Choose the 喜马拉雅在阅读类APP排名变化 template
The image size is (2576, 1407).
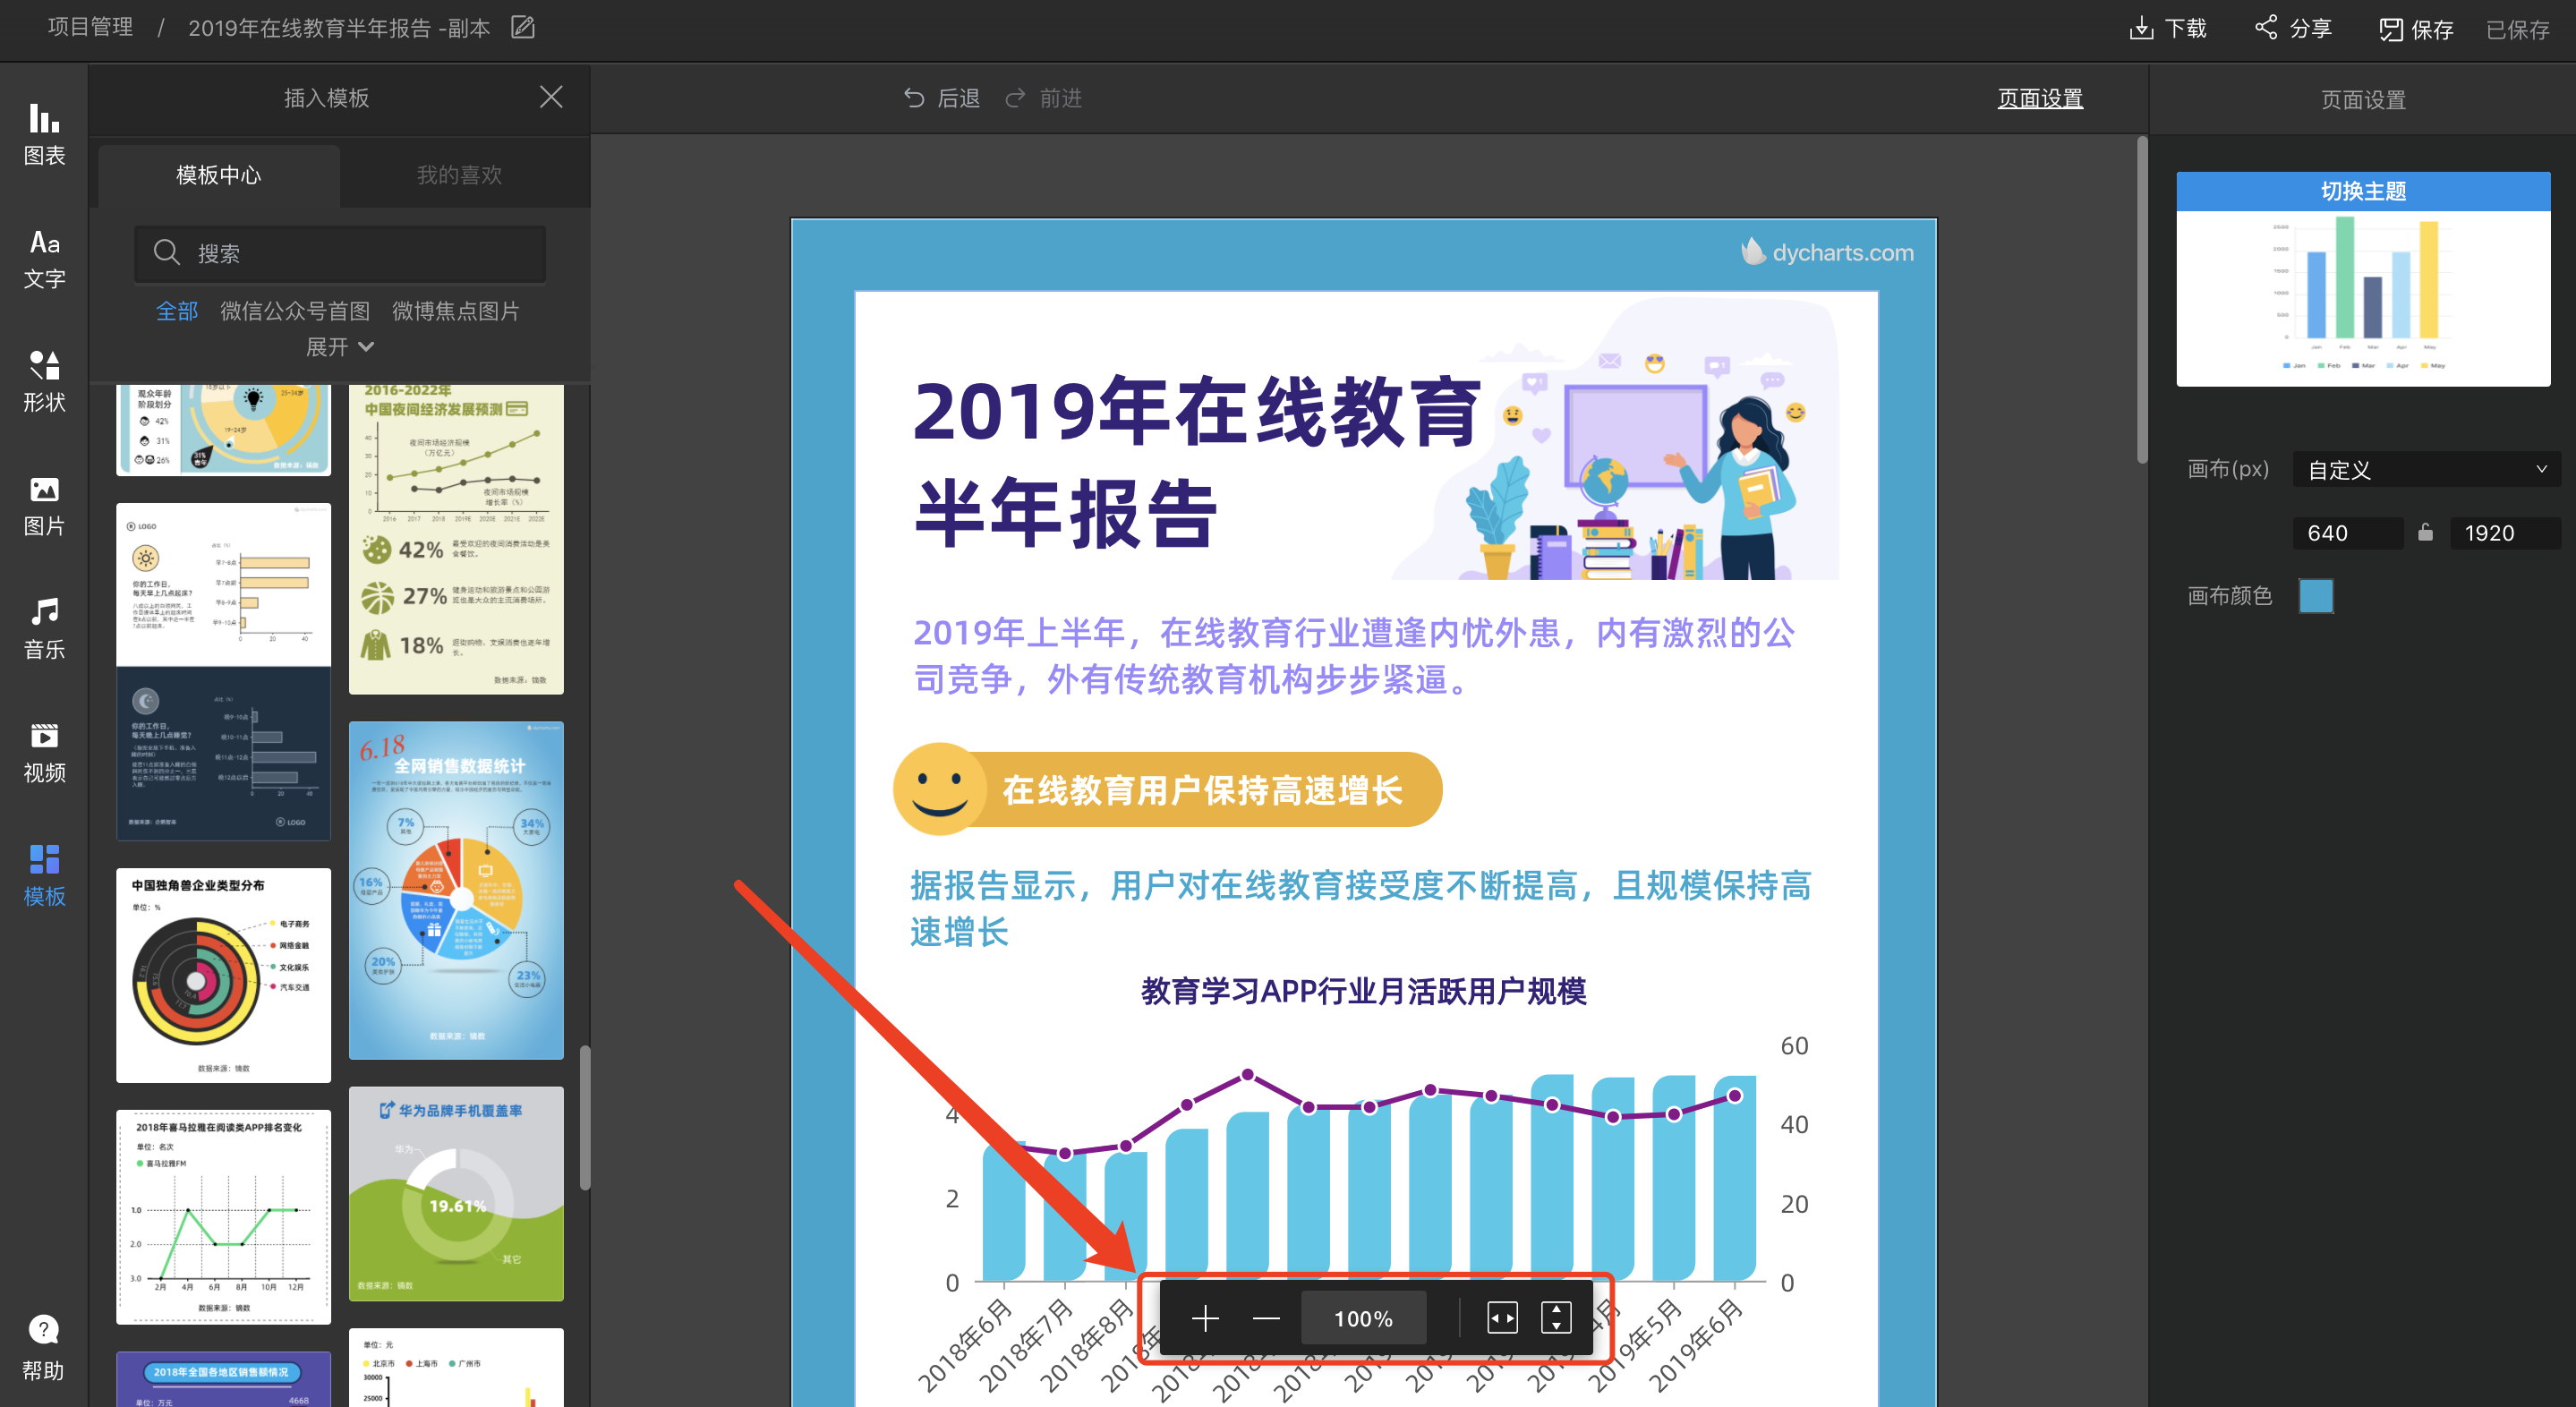pyautogui.click(x=223, y=1216)
